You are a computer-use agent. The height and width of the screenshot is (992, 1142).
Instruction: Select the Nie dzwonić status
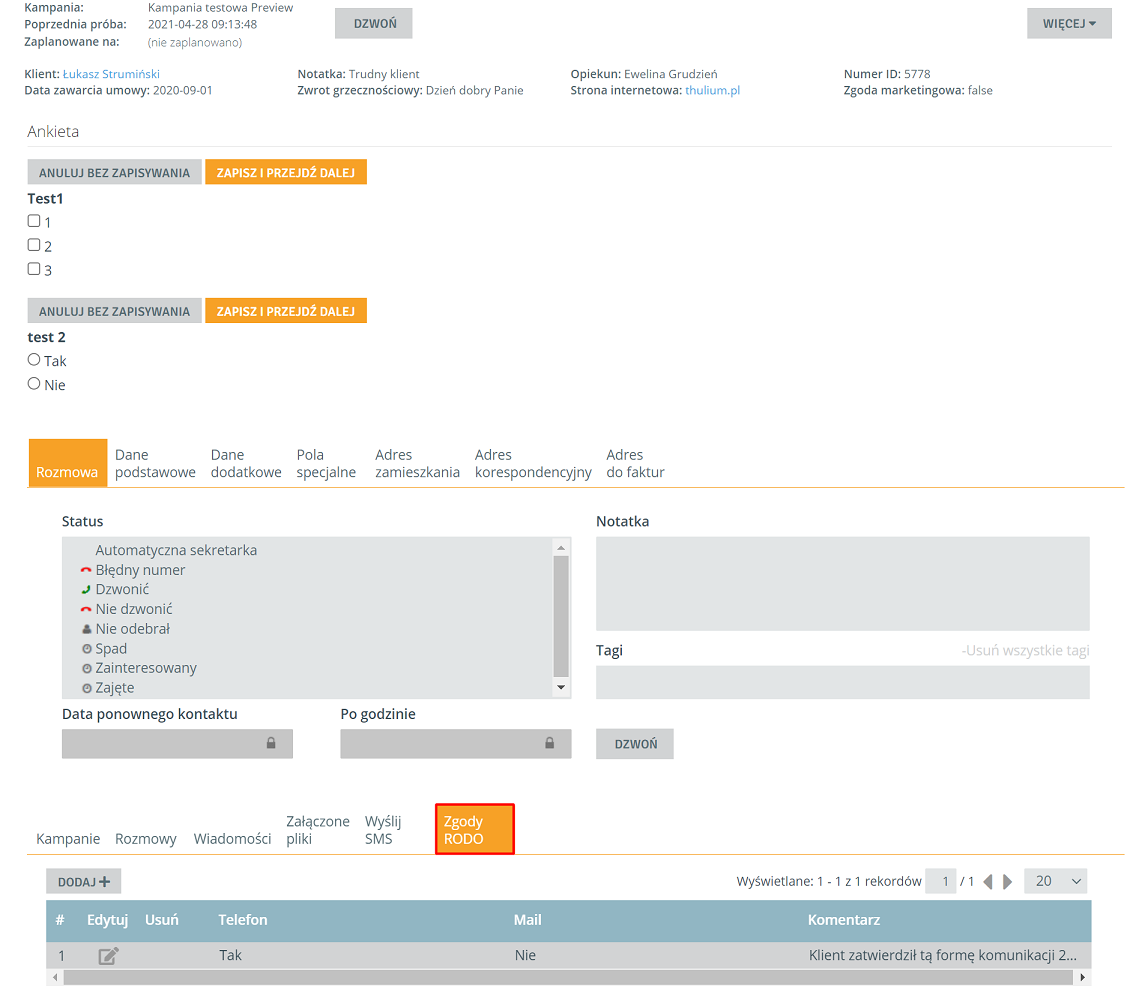[134, 609]
